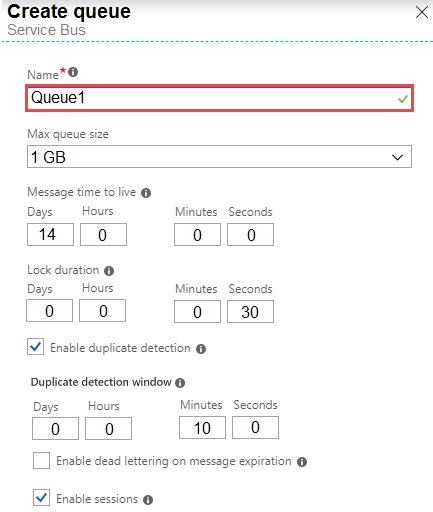Click the Message time to live info icon
Screen dimensions: 433x512
point(146,193)
